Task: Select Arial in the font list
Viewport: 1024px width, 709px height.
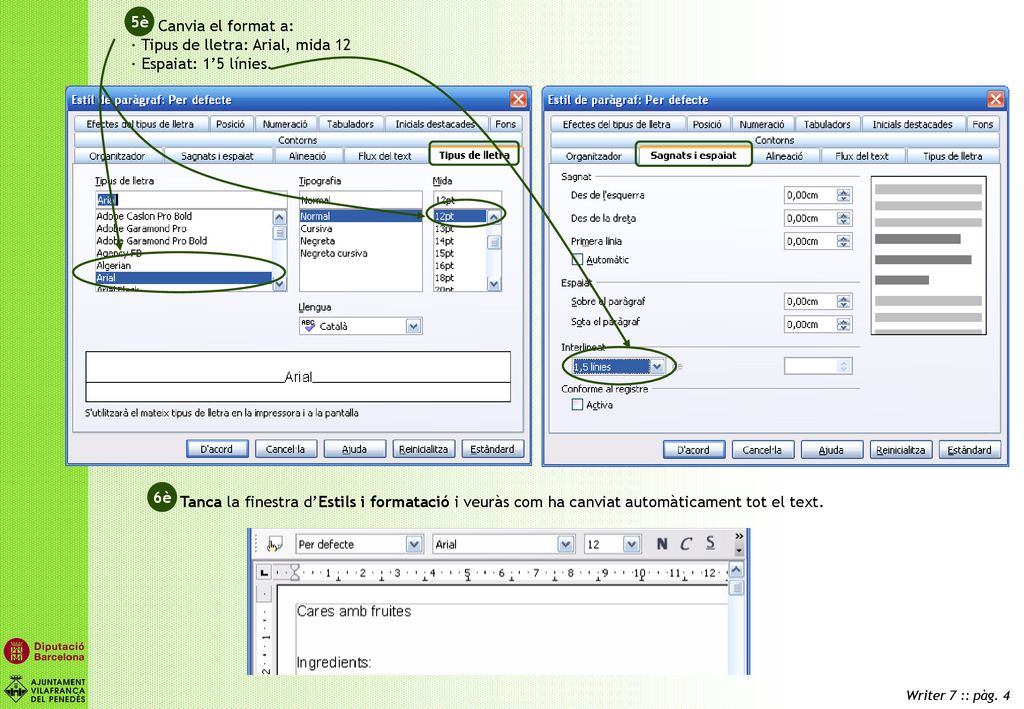Action: coord(183,277)
